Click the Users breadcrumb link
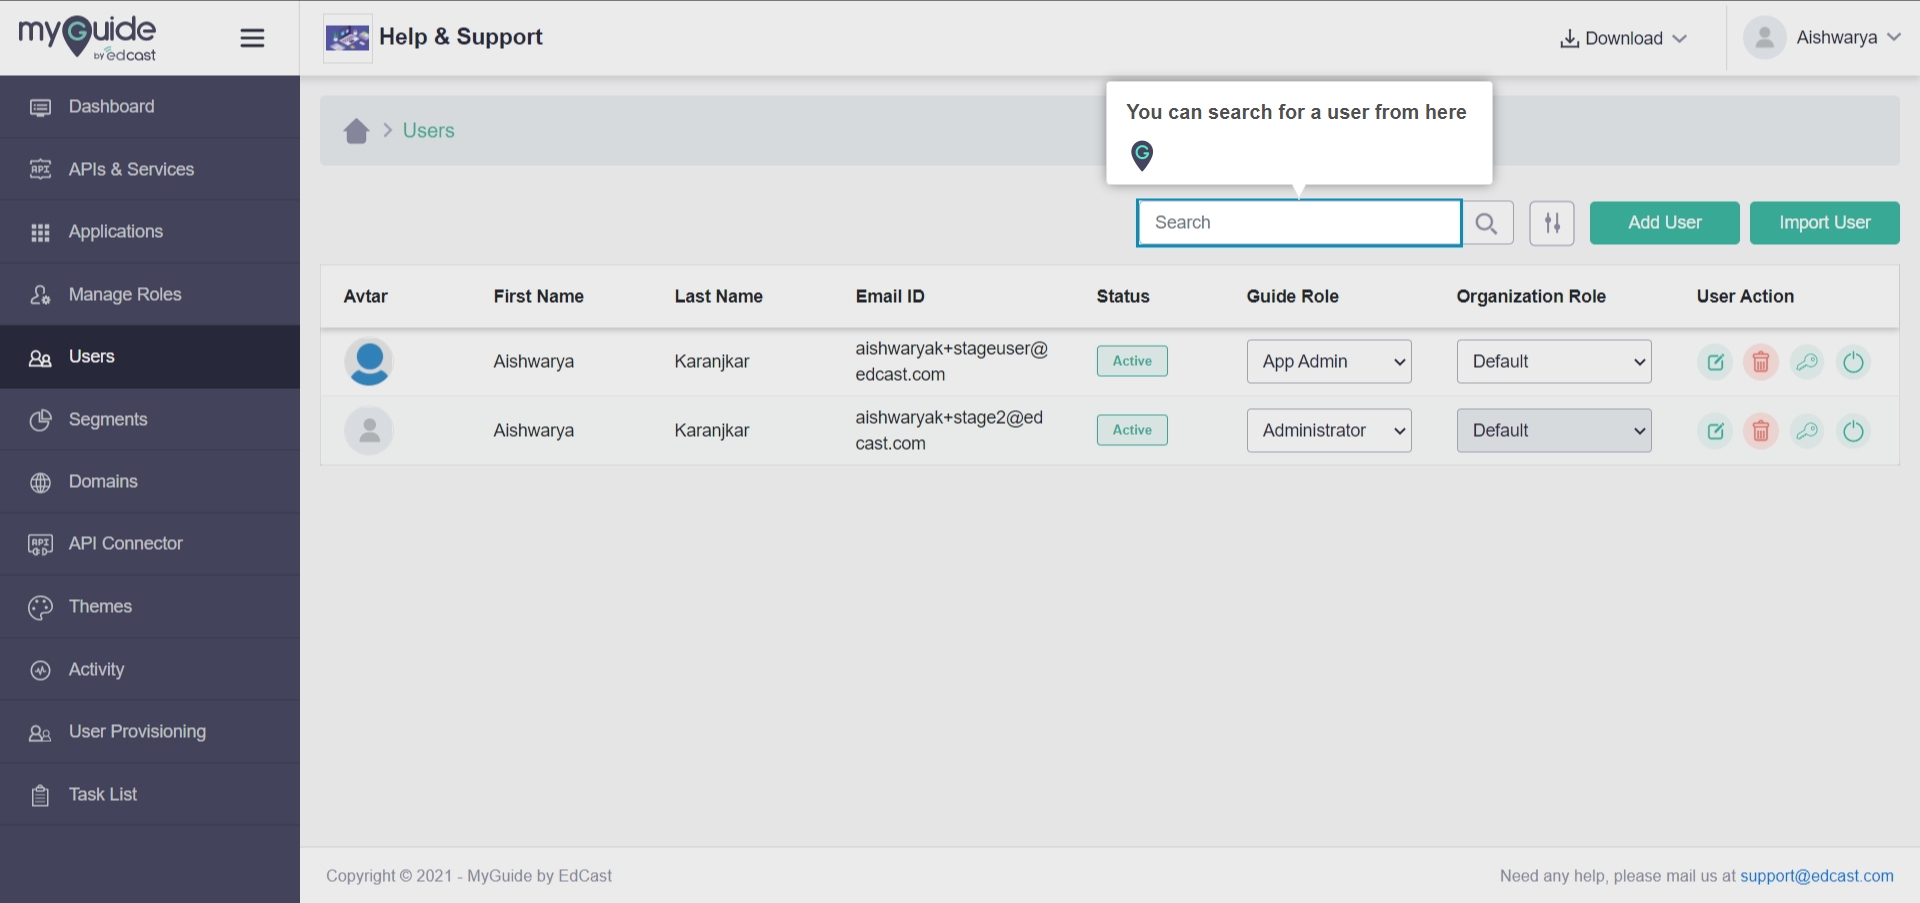This screenshot has width=1920, height=903. click(x=428, y=131)
